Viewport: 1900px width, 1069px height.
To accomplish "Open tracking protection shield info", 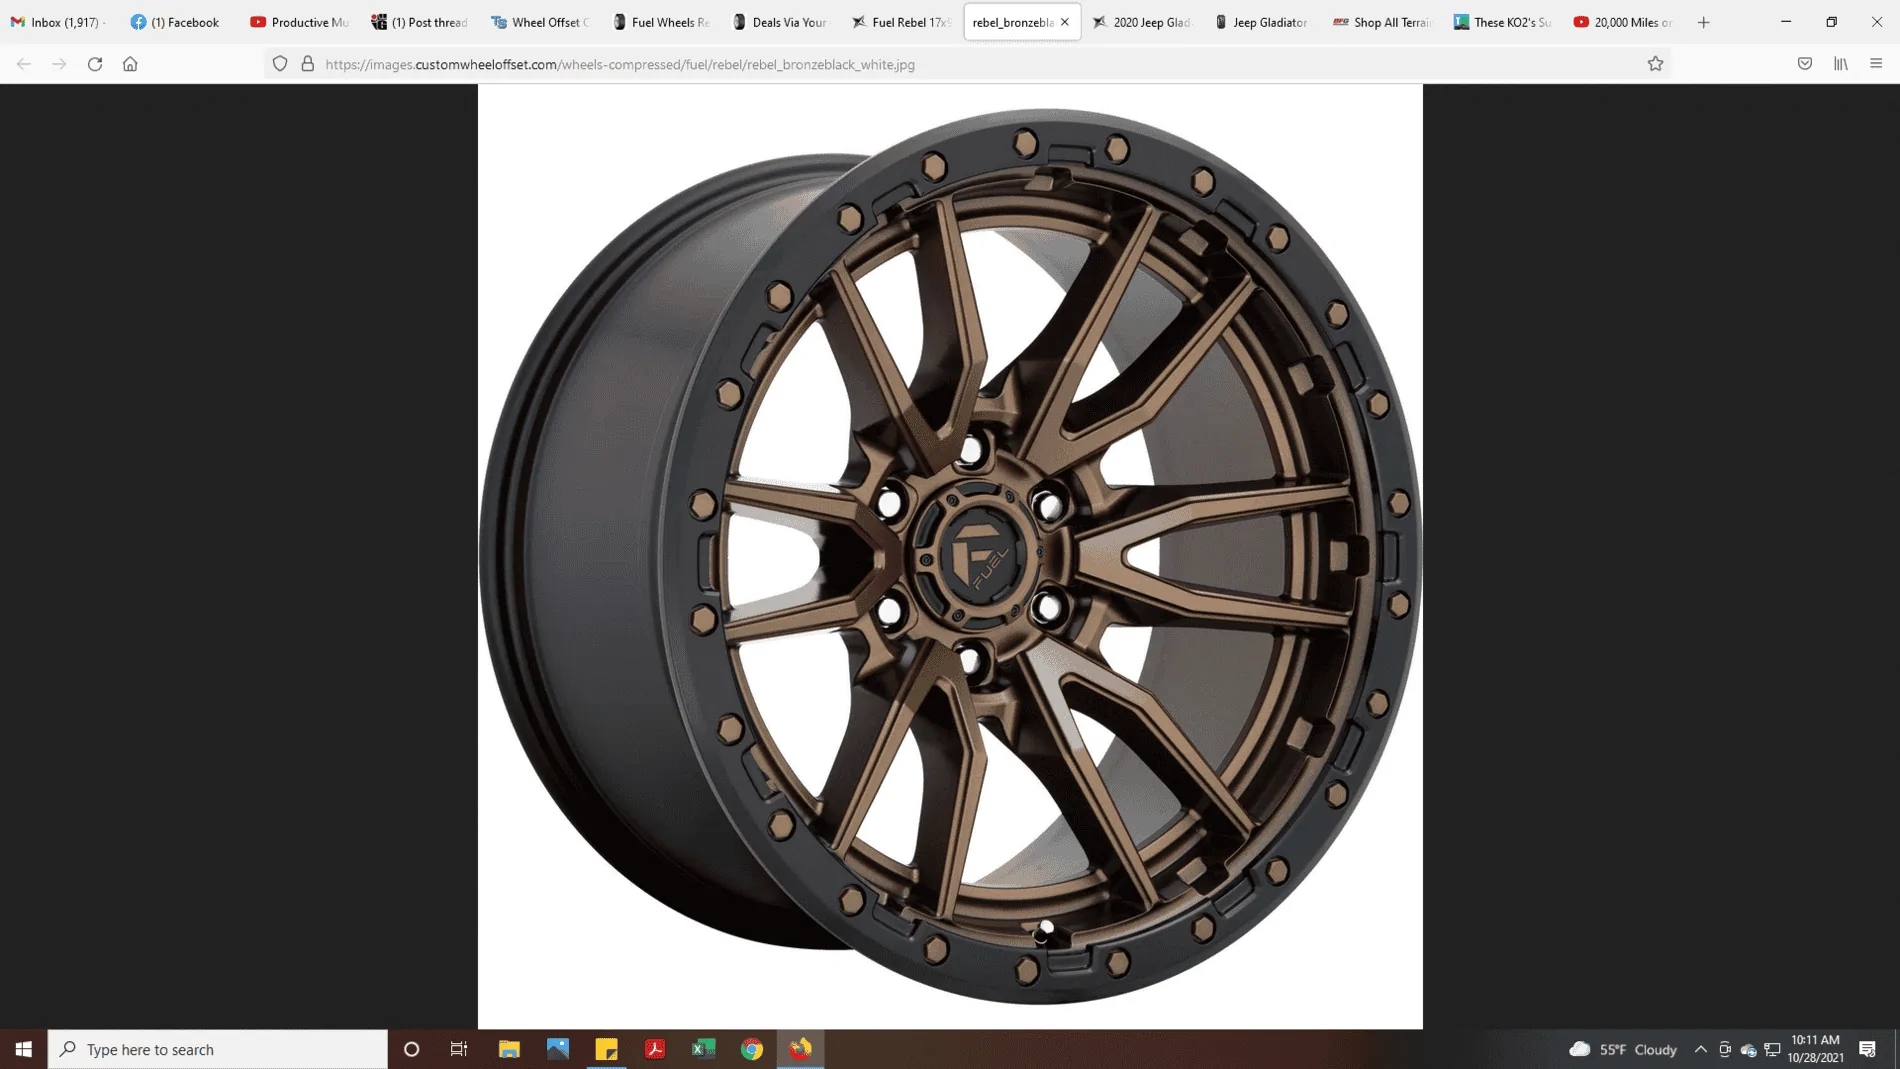I will [x=280, y=64].
